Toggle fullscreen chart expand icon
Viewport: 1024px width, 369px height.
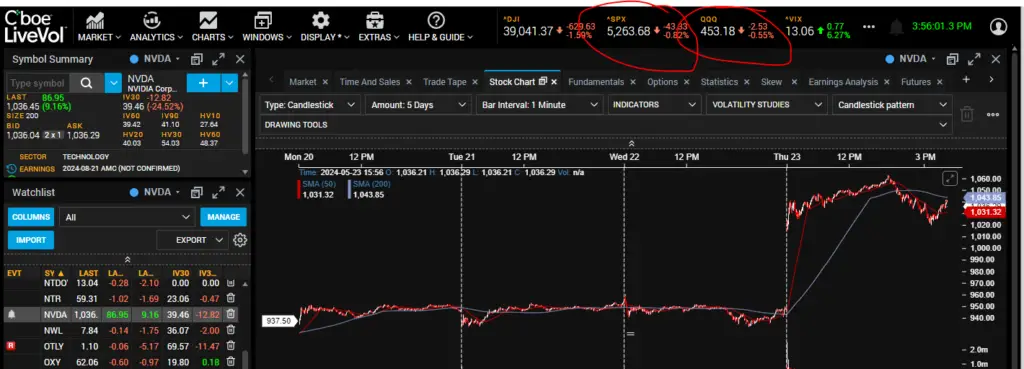950,178
